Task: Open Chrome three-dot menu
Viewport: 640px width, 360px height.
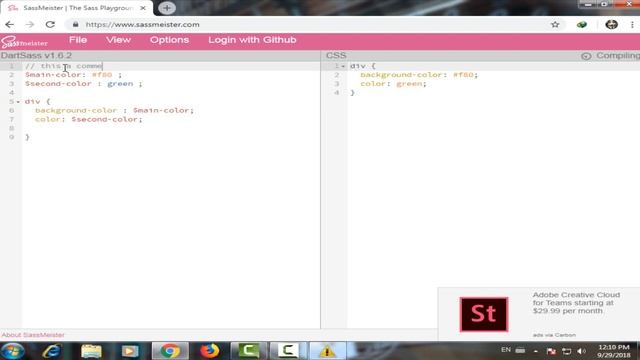Action: pyautogui.click(x=632, y=24)
